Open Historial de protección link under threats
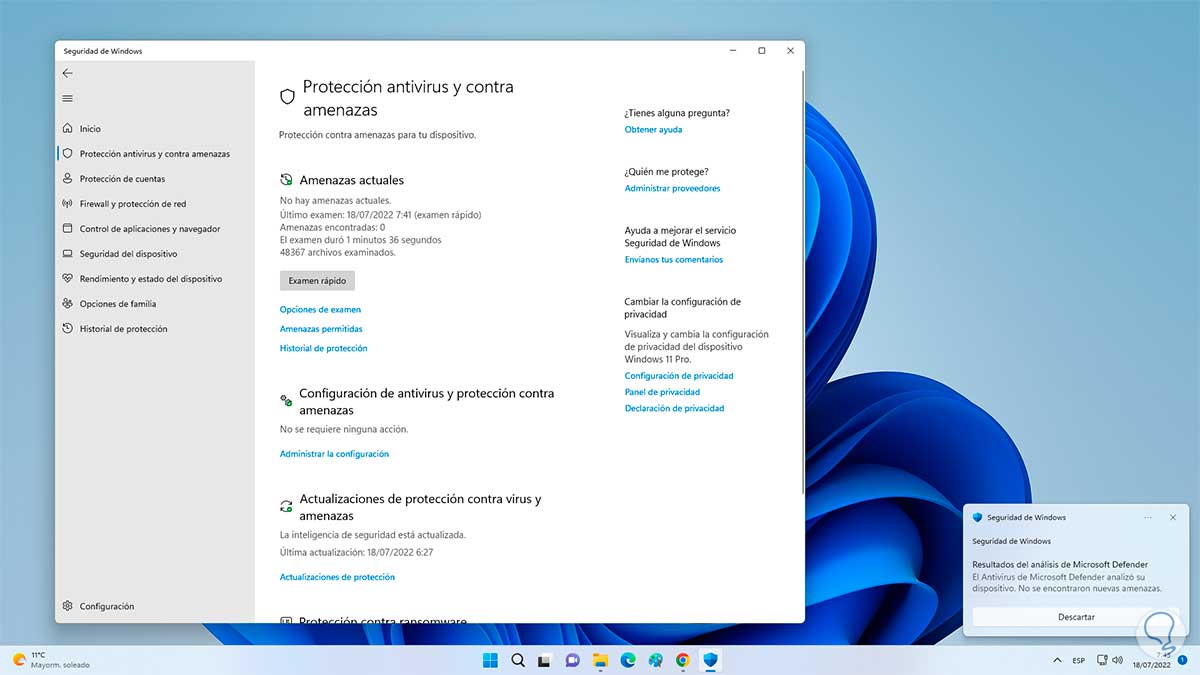This screenshot has height=675, width=1200. [324, 348]
